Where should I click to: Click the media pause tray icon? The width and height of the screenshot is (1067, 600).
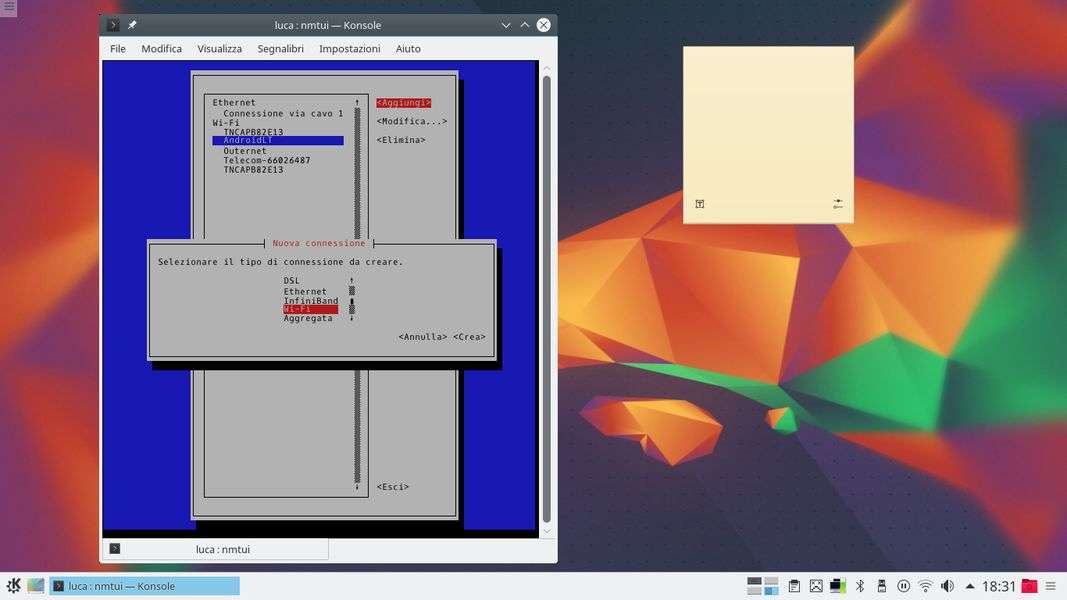click(x=903, y=586)
